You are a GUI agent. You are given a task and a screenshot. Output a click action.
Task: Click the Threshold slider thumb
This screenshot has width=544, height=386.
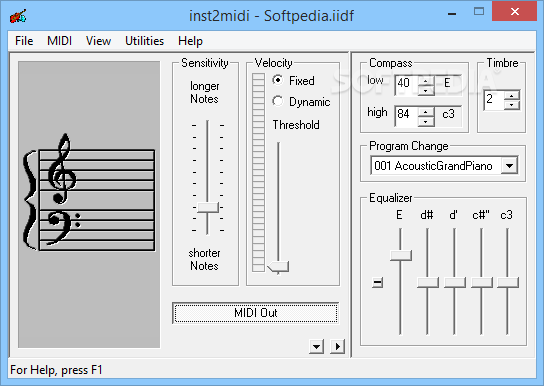pyautogui.click(x=278, y=267)
